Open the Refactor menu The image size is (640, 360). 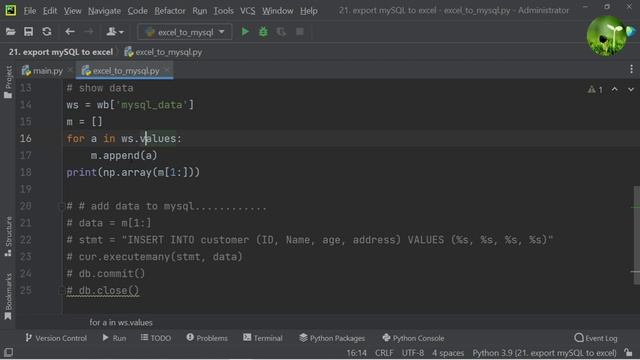pyautogui.click(x=170, y=11)
